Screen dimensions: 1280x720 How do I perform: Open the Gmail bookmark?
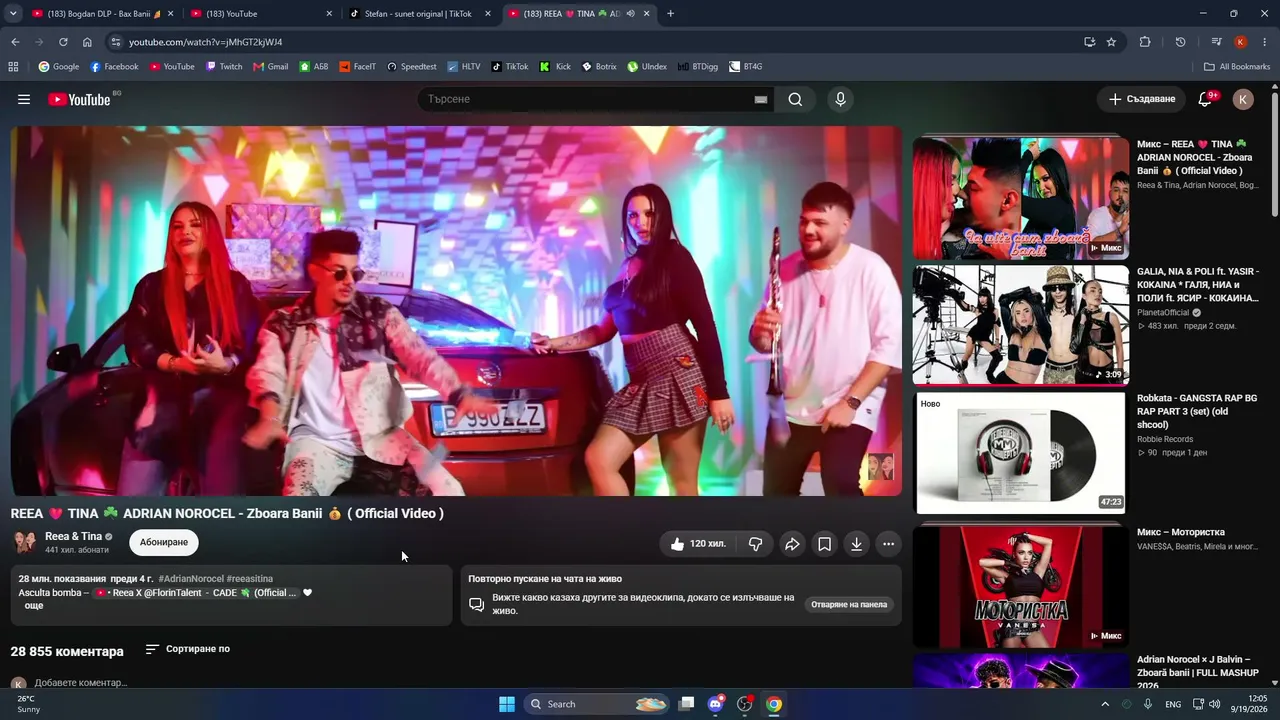(271, 67)
